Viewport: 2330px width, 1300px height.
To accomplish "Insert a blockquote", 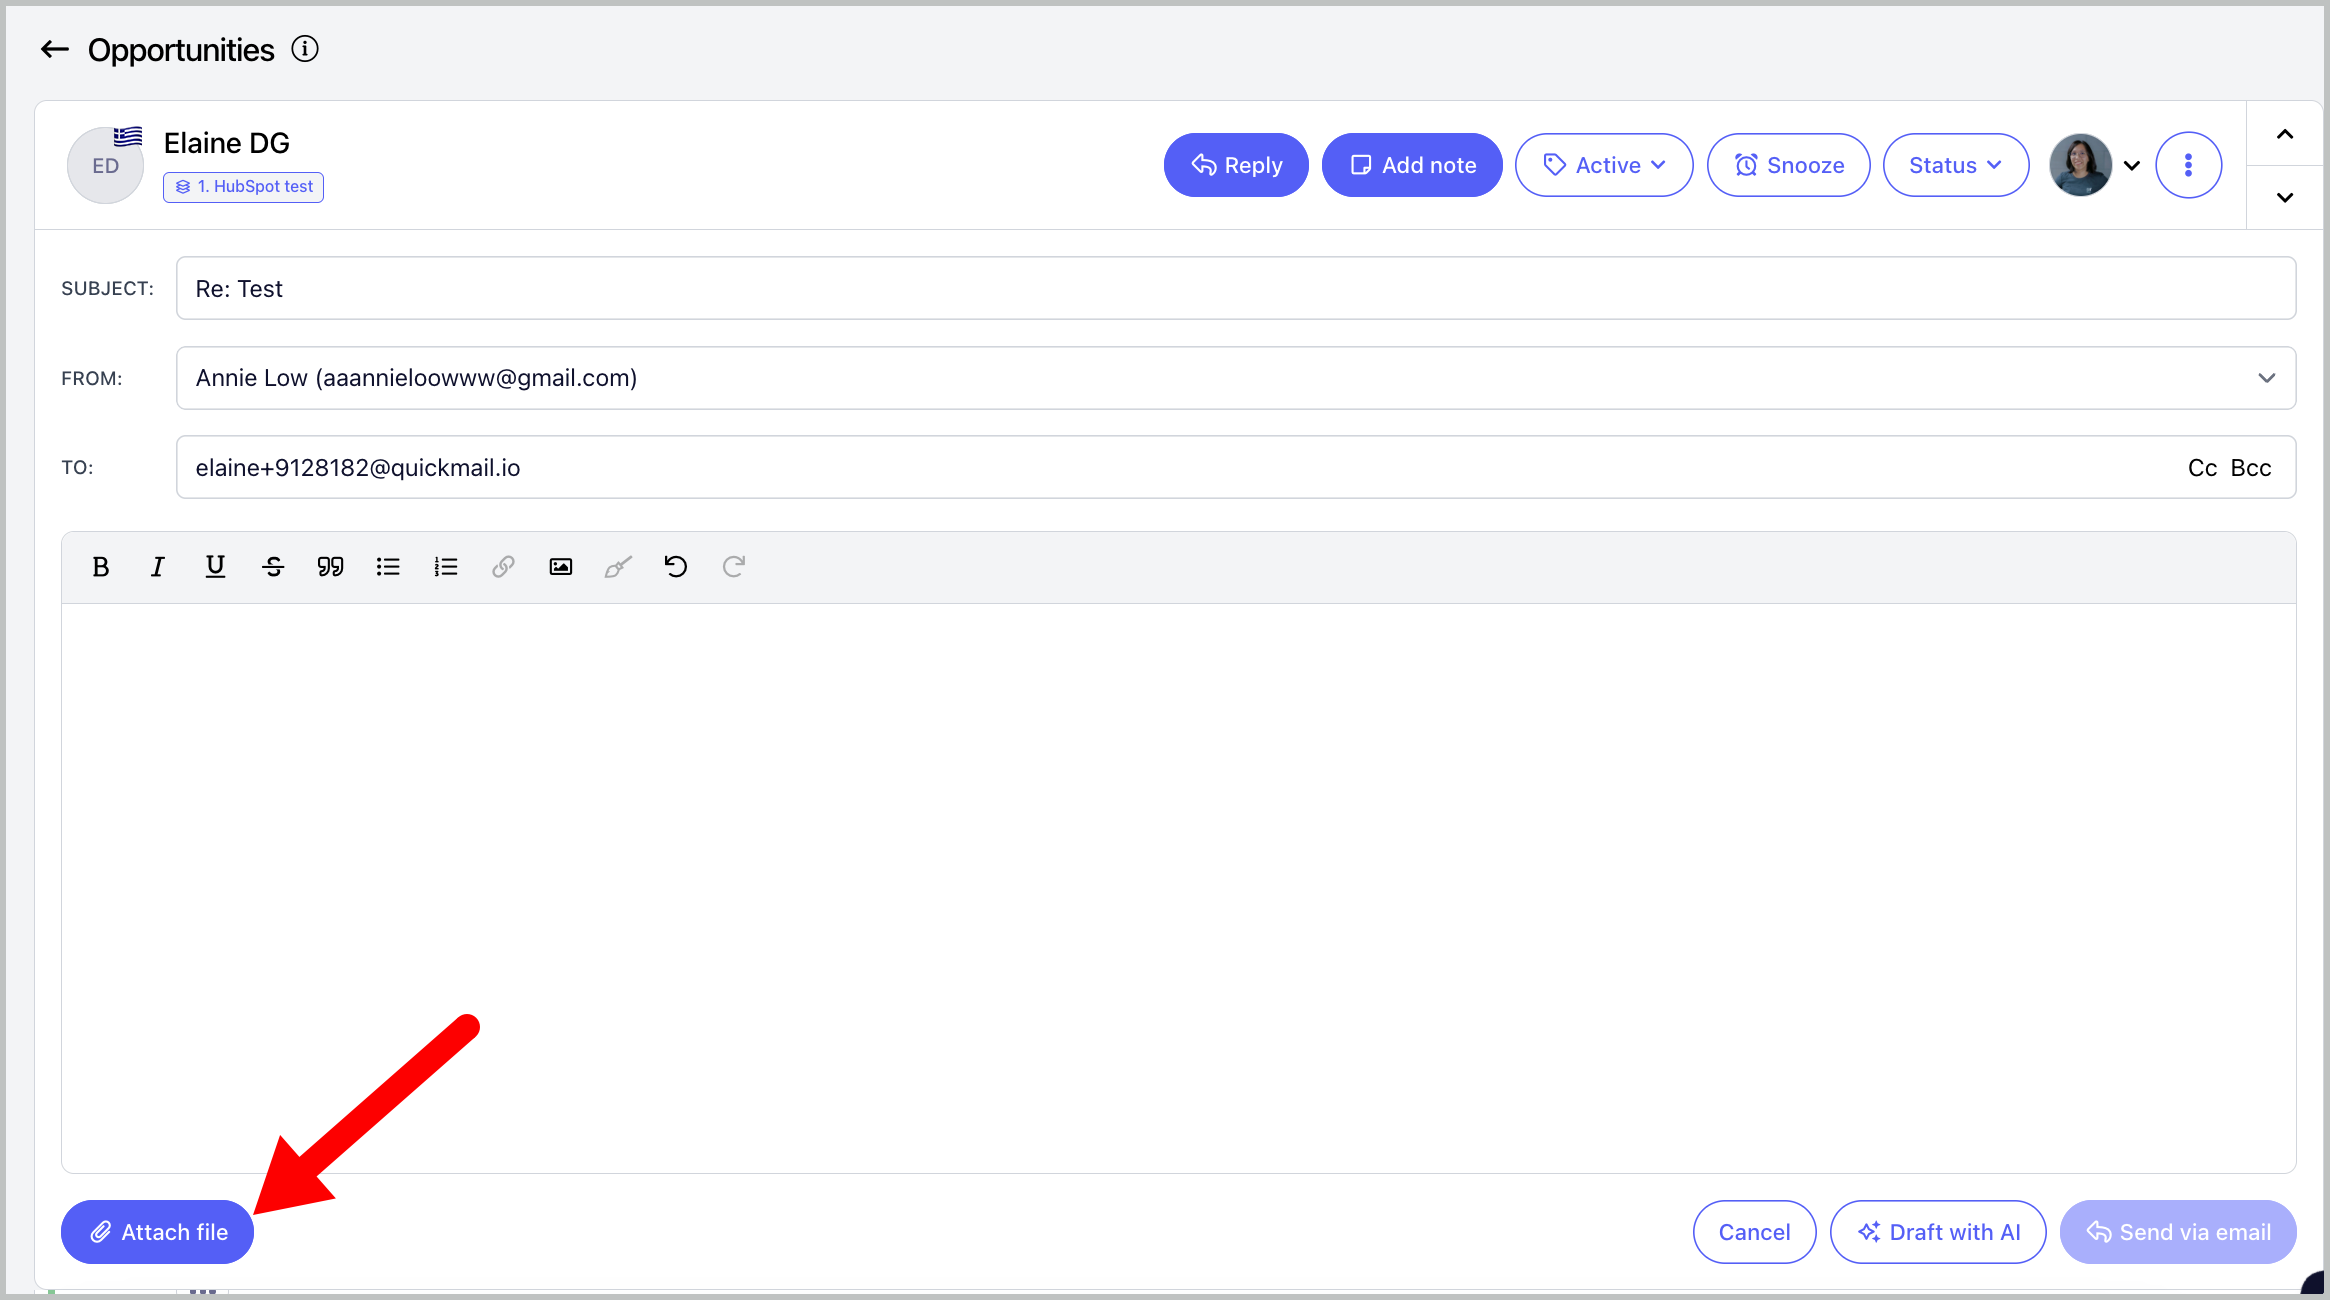I will [330, 567].
